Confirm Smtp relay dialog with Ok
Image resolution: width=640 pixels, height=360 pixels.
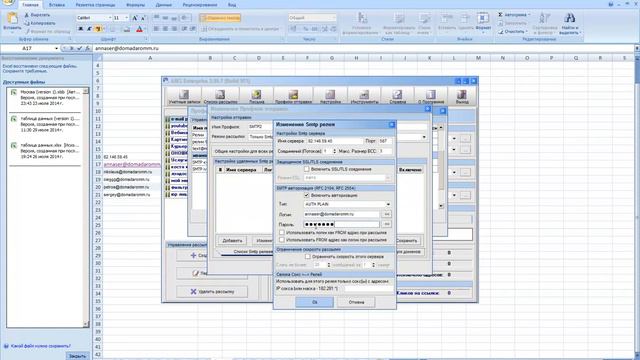314,302
